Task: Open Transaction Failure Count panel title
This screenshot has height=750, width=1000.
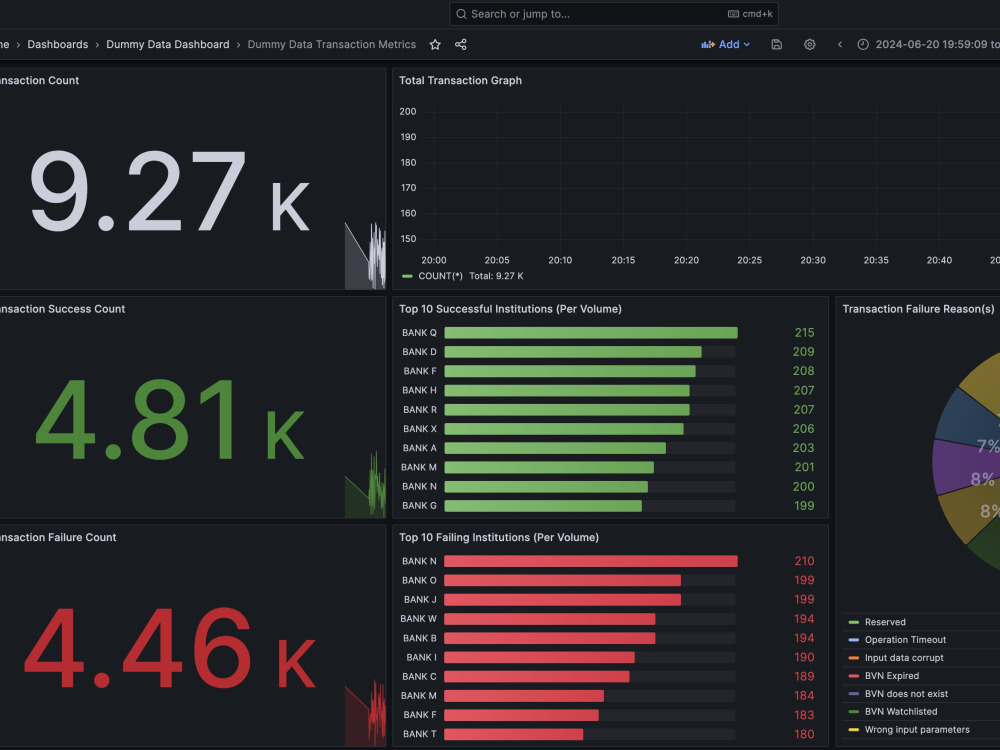Action: tap(58, 538)
